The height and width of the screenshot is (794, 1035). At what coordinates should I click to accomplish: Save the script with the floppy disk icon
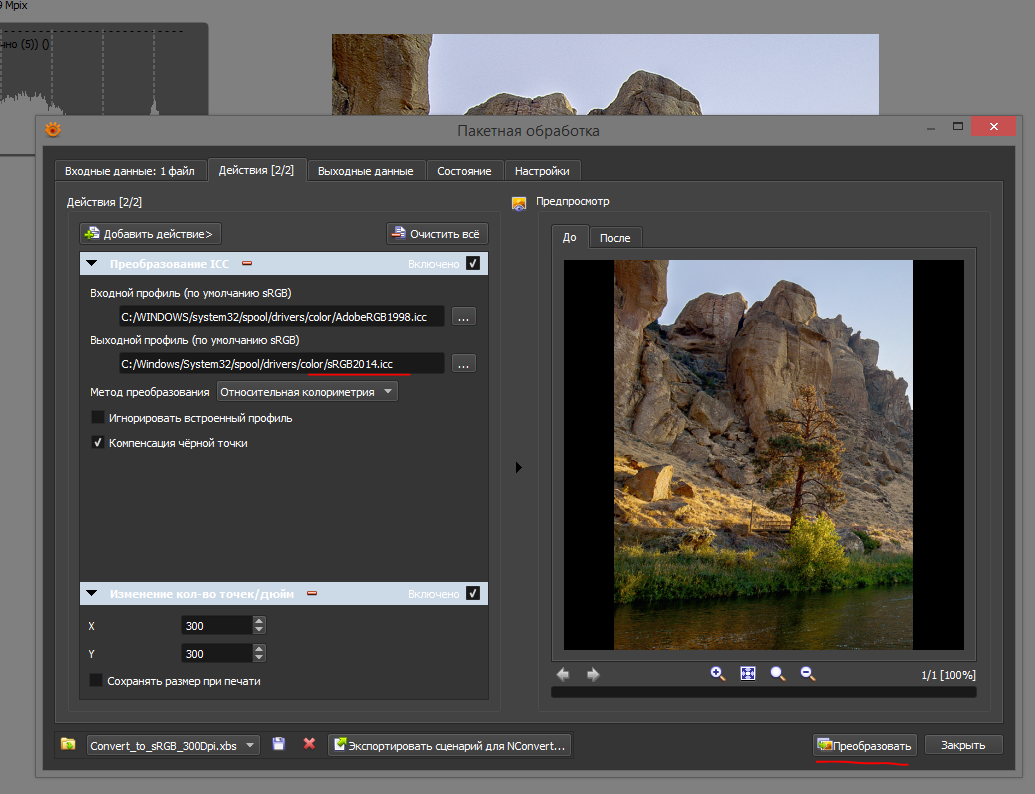coord(279,745)
